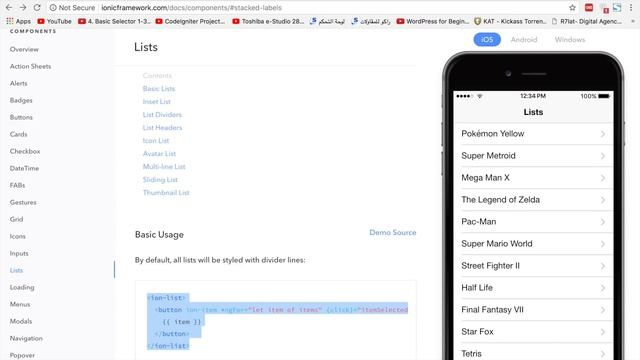Open Badges in the sidebar
640x360 pixels.
coord(21,100)
